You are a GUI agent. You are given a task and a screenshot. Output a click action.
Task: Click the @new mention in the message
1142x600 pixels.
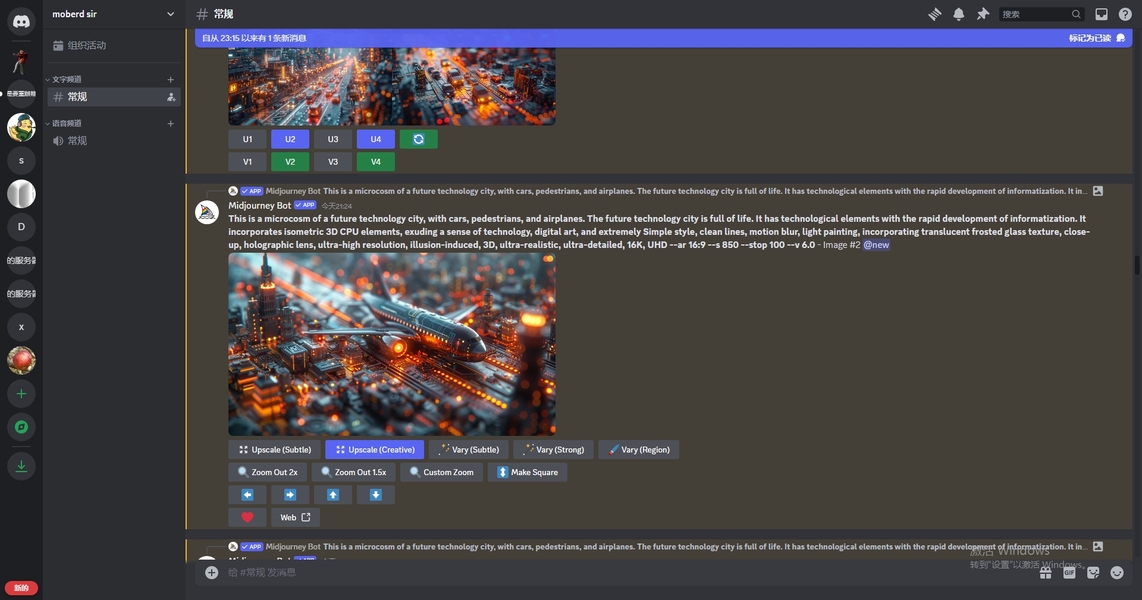[876, 245]
